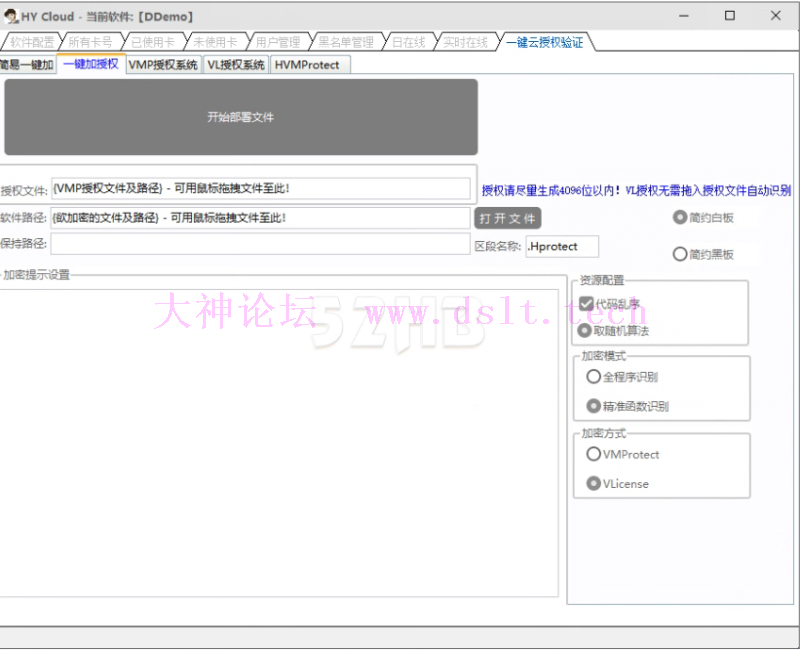Click the 授权文件 path input field
The height and width of the screenshot is (650, 801).
click(260, 189)
